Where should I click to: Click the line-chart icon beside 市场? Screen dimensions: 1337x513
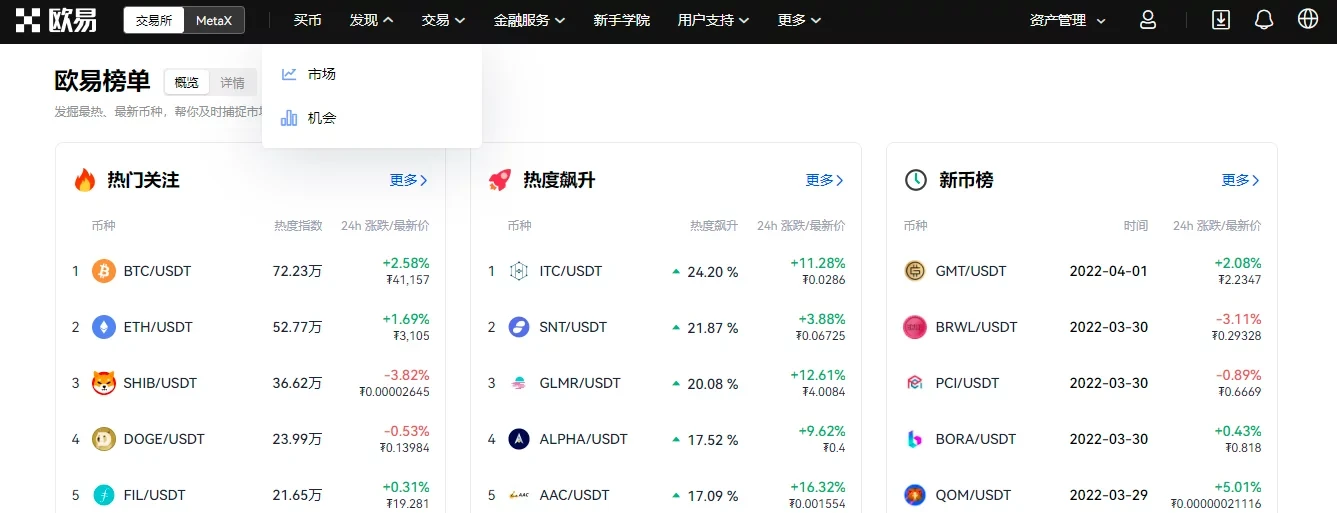pyautogui.click(x=289, y=74)
